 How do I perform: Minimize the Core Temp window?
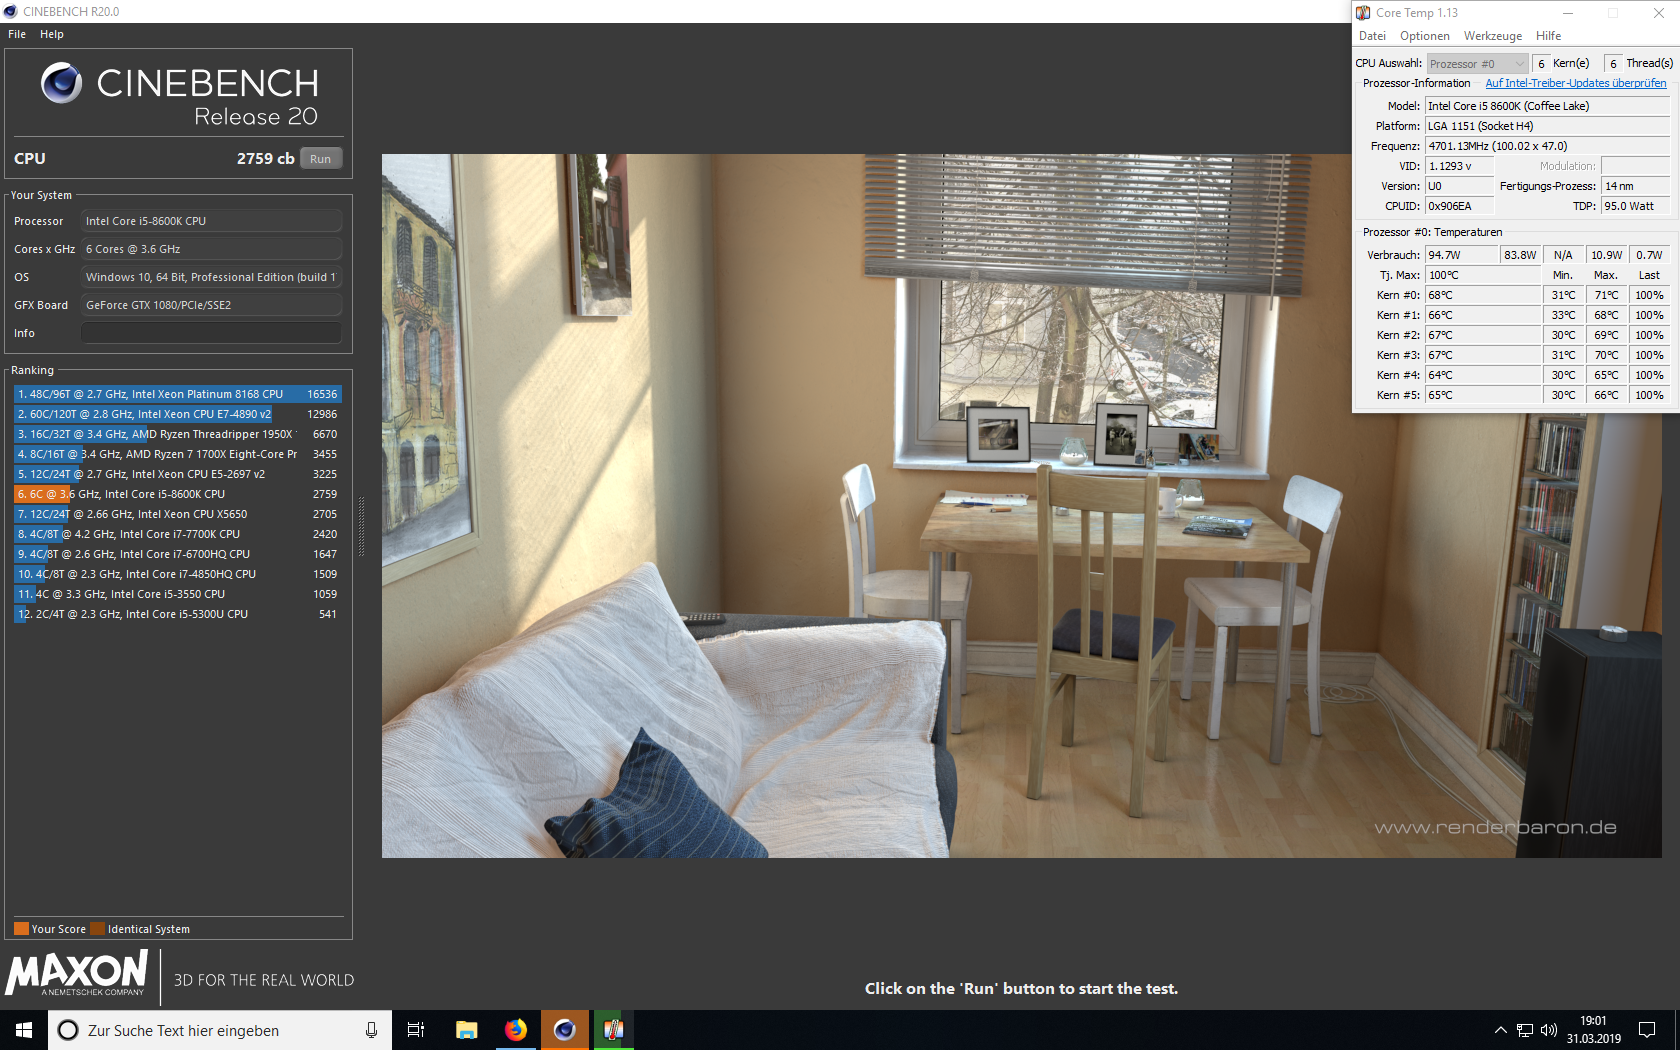(x=1568, y=13)
